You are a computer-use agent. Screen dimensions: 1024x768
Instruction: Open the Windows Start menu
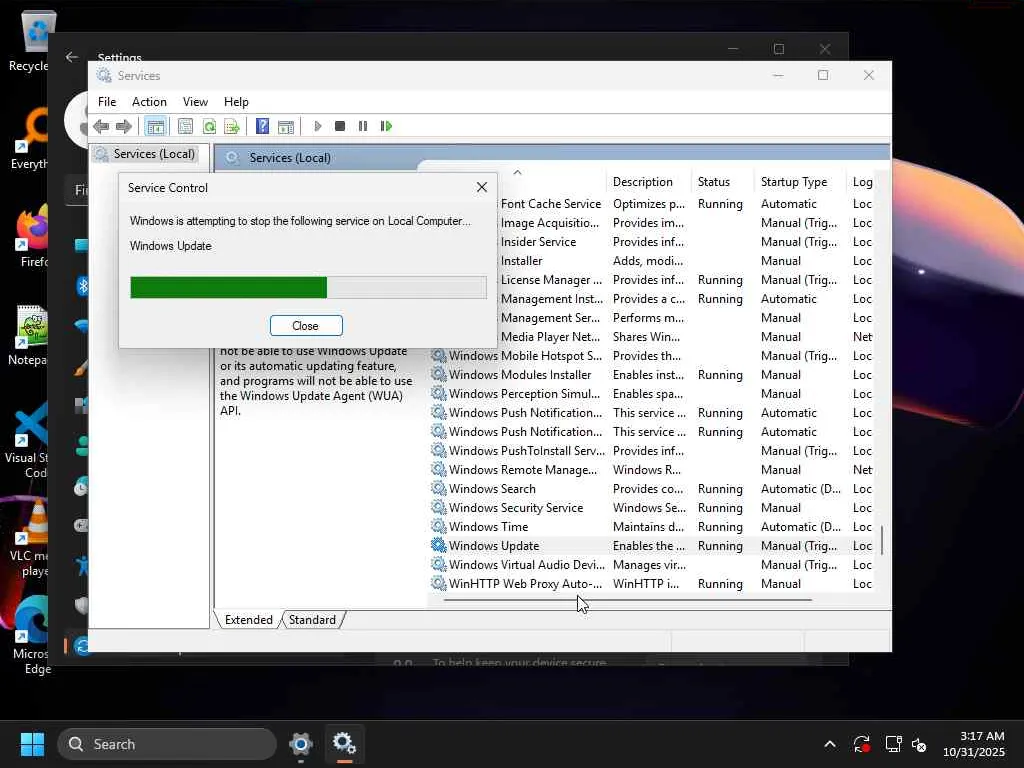click(32, 744)
